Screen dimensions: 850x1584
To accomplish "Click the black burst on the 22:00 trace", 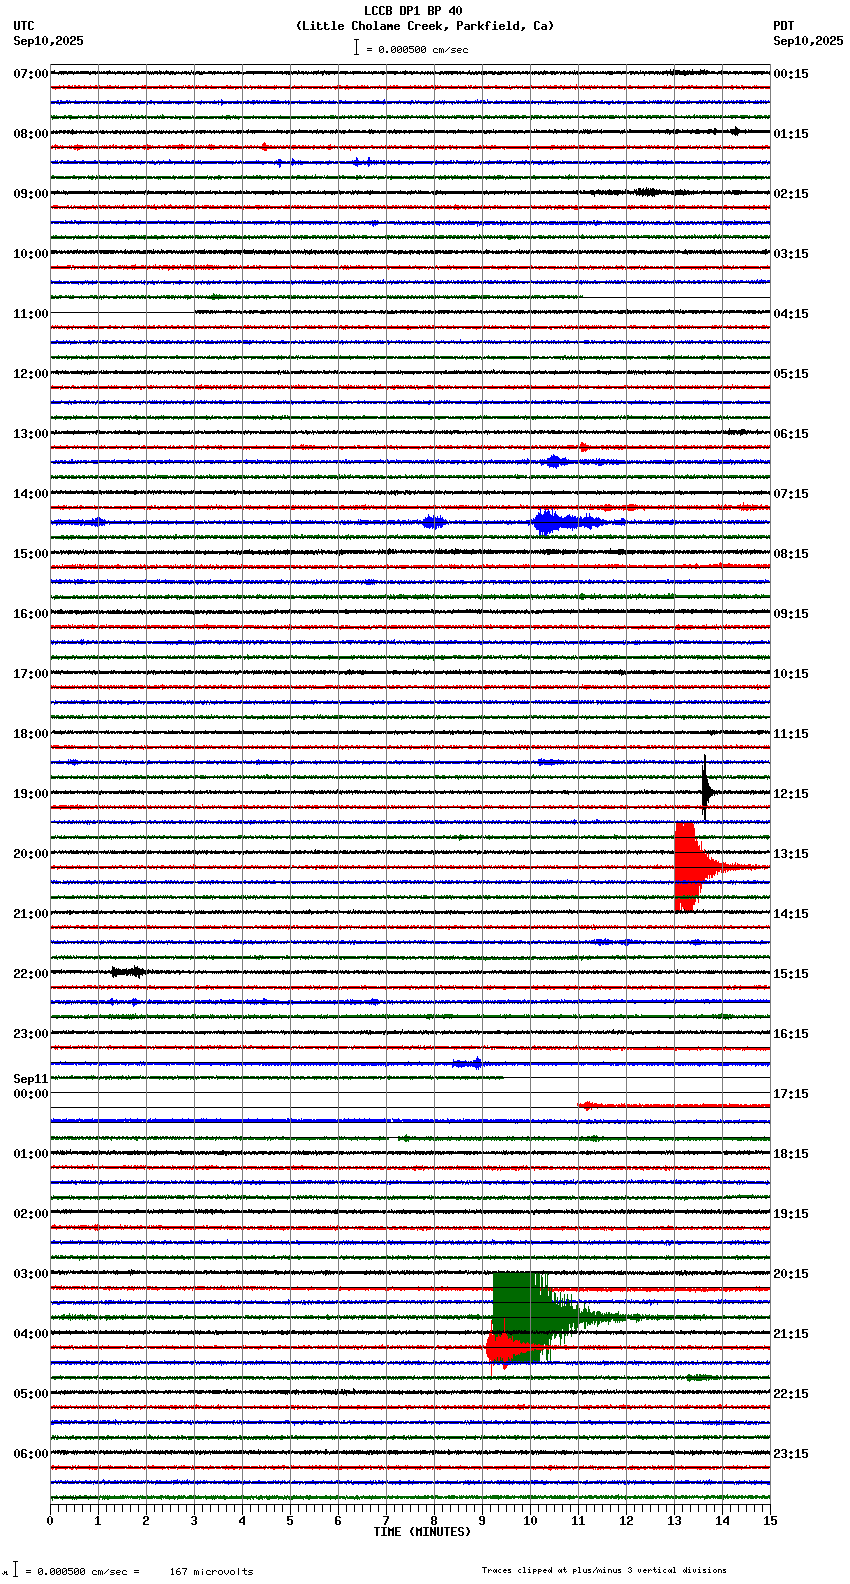I will tap(128, 972).
